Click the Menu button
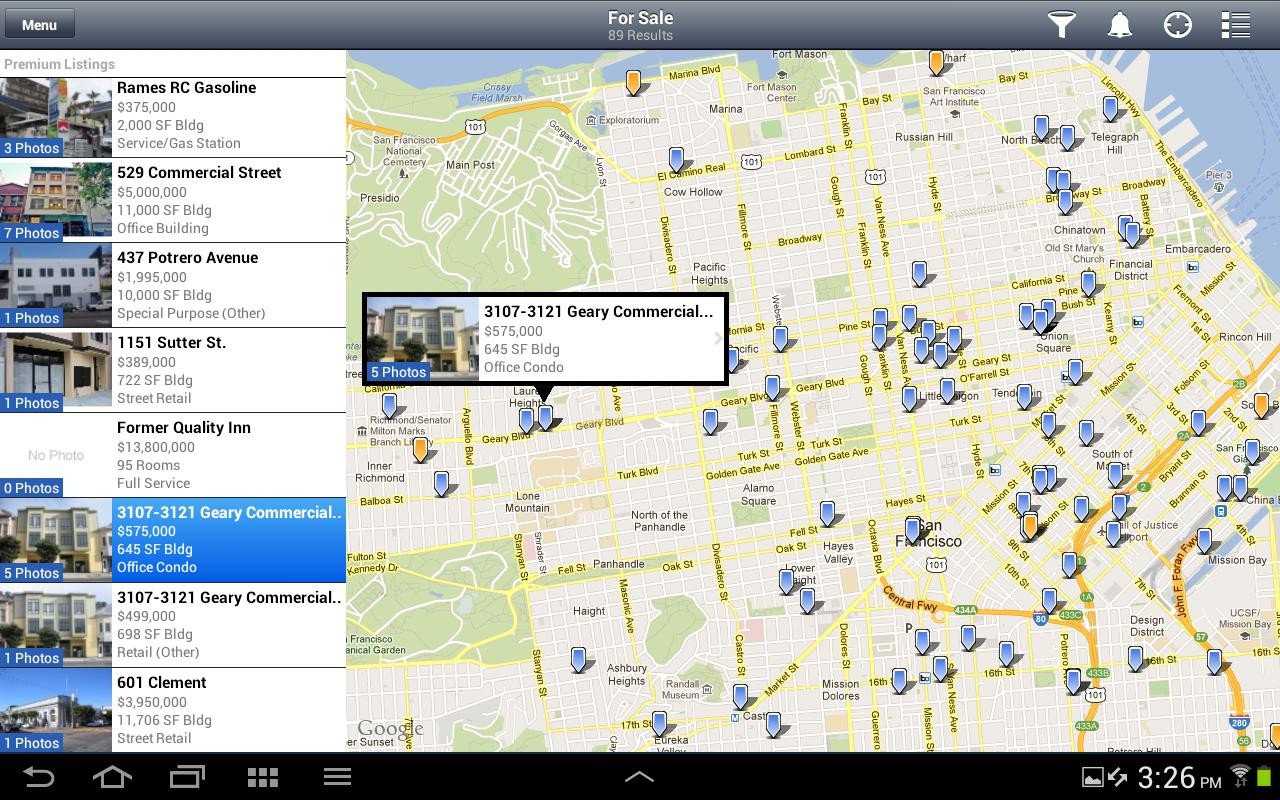 pyautogui.click(x=39, y=25)
